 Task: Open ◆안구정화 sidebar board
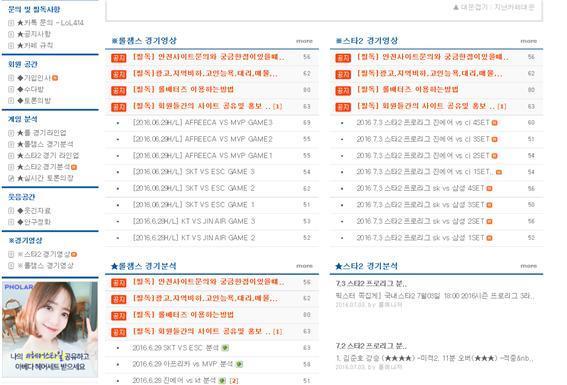(34, 222)
